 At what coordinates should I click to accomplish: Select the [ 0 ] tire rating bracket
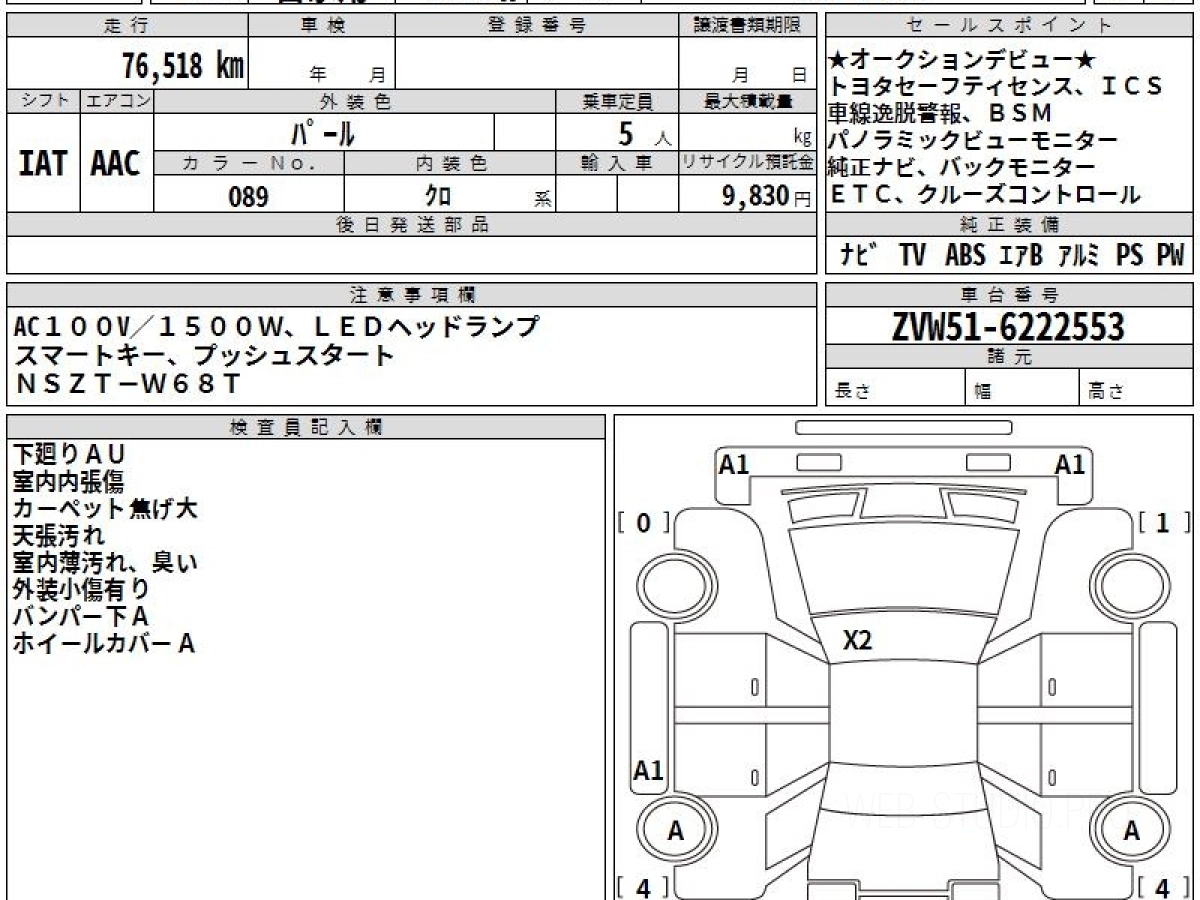[644, 523]
